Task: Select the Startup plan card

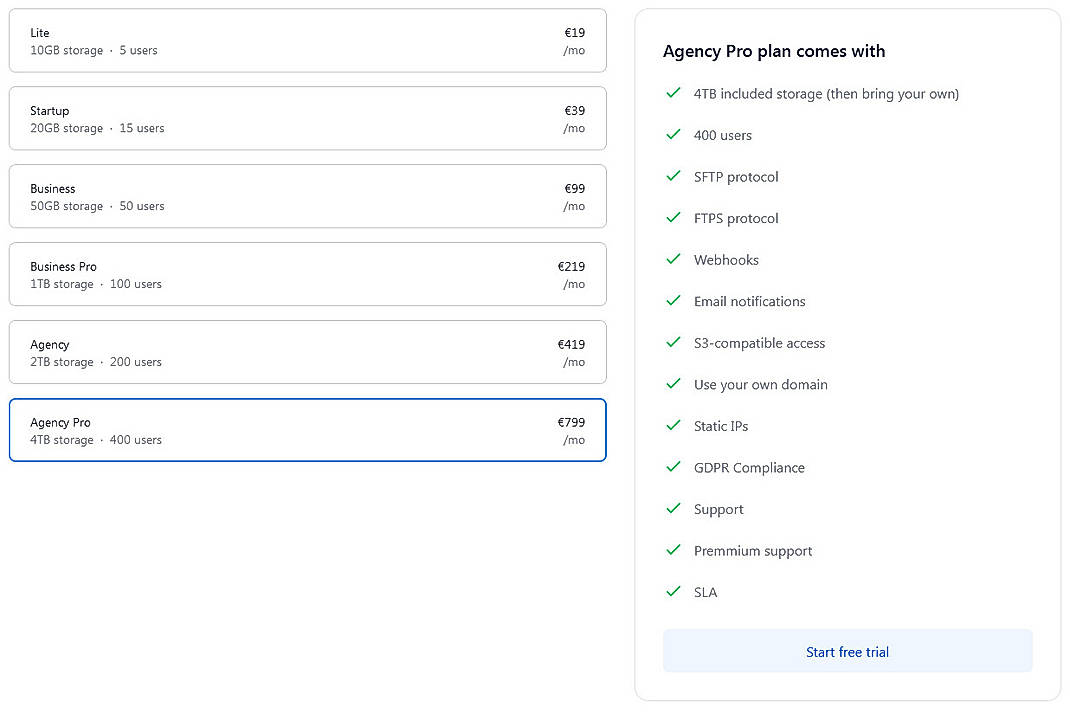Action: click(x=307, y=118)
